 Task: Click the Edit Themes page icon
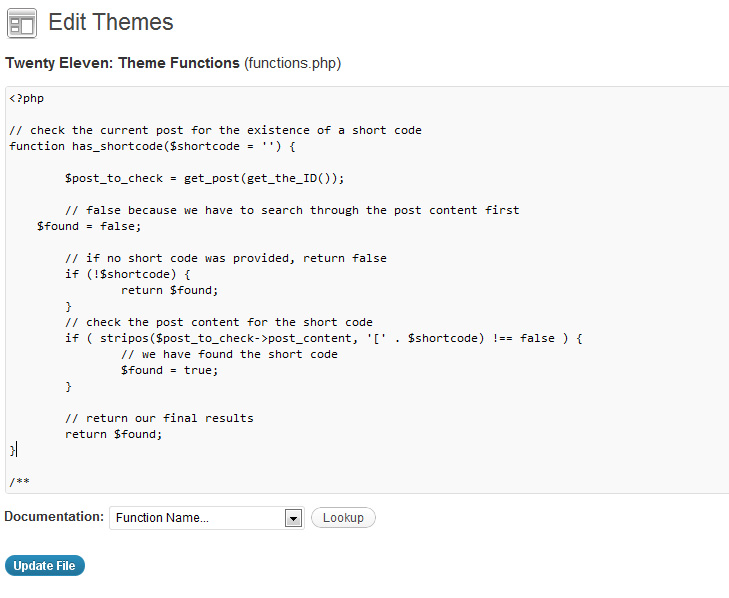tap(22, 23)
